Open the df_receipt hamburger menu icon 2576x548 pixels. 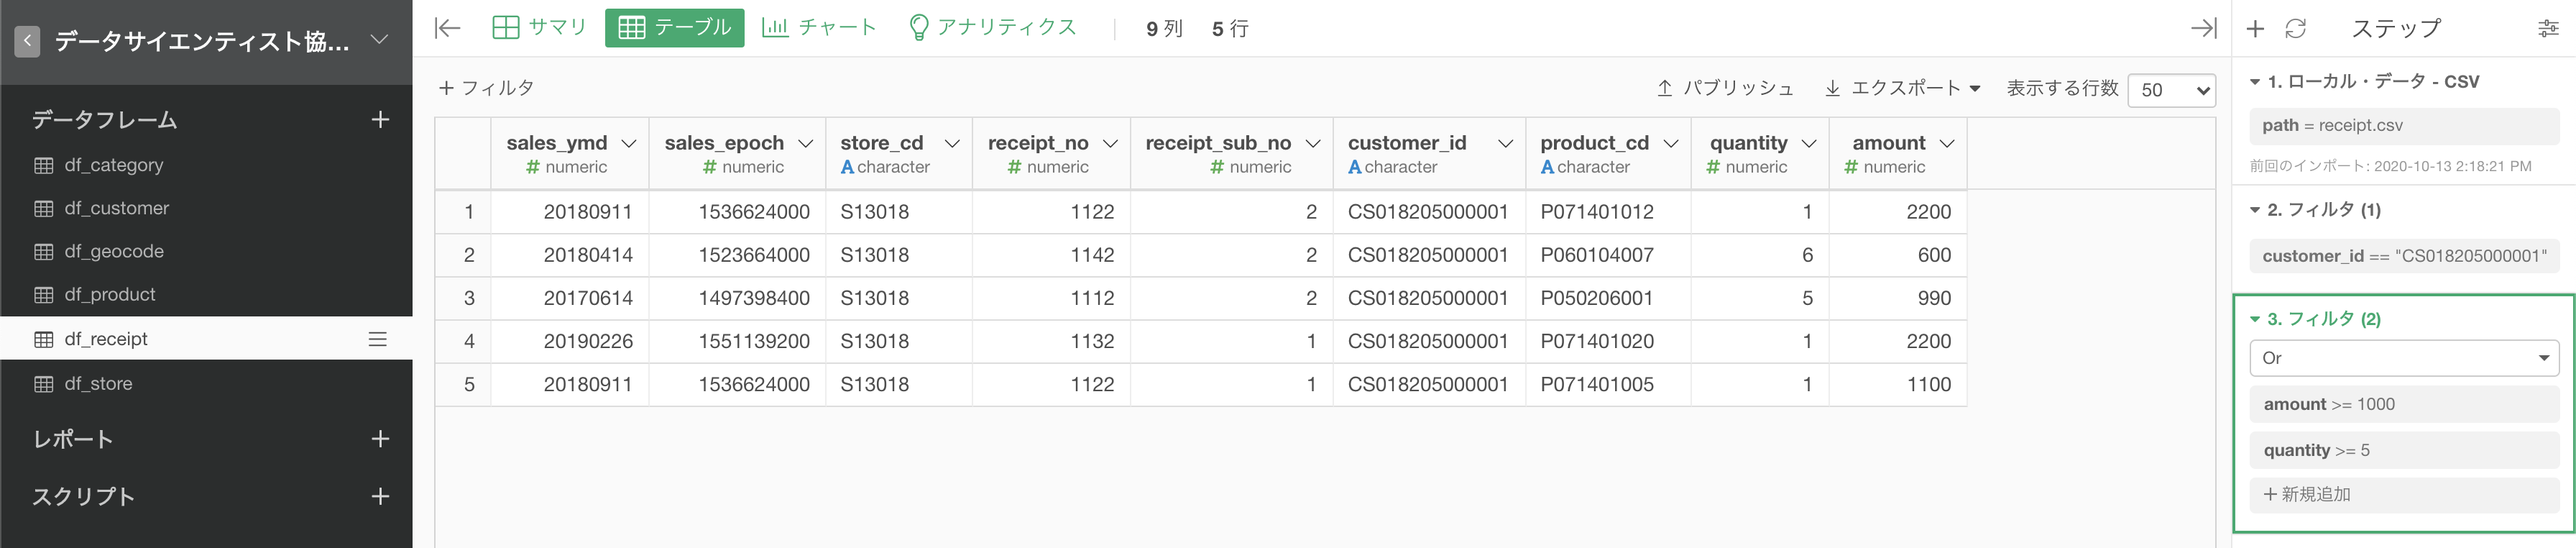[378, 339]
